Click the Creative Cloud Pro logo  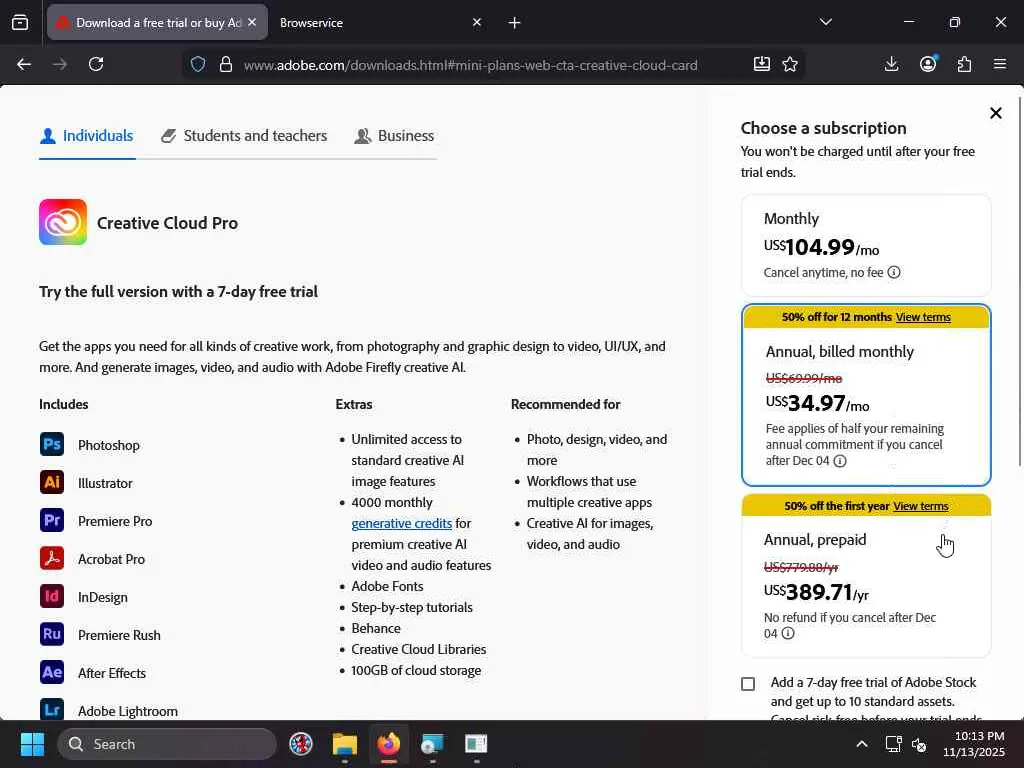(x=63, y=222)
